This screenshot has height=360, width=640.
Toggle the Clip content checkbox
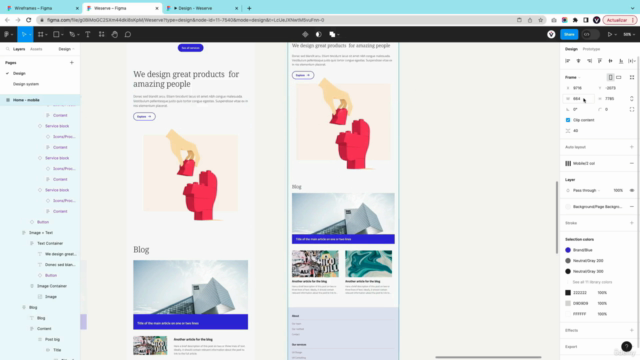(x=568, y=120)
